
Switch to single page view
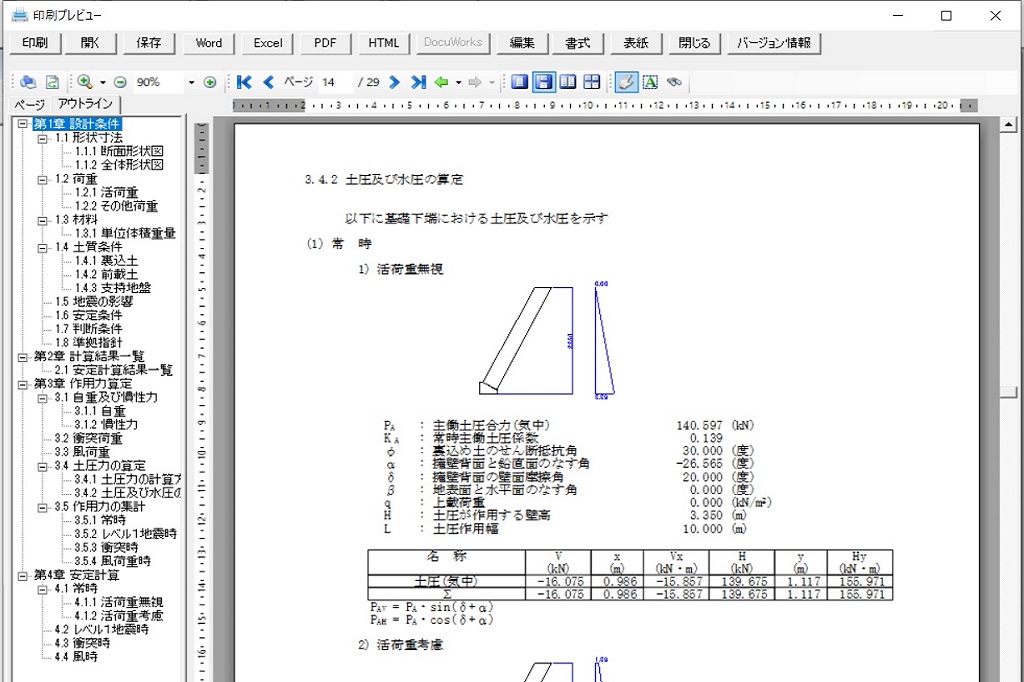coord(519,82)
